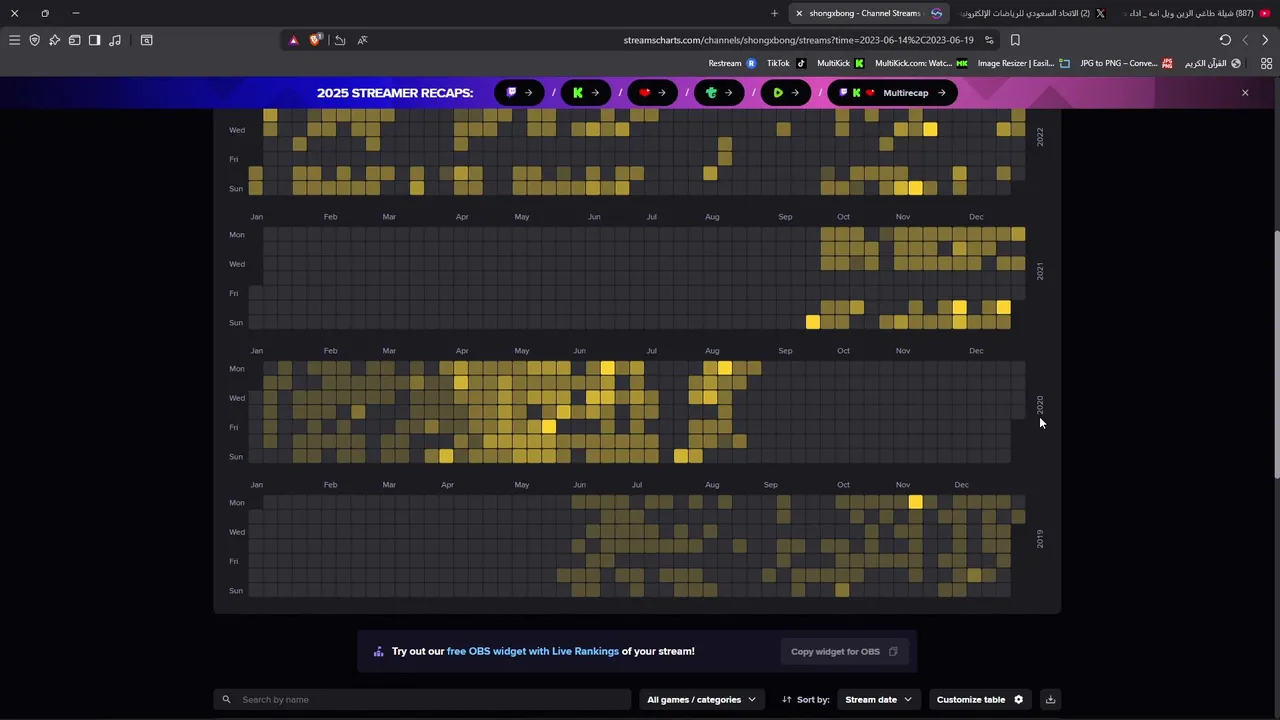Click the bright yellow Sunday cell in 2020 April
This screenshot has width=1280, height=720.
pos(446,456)
